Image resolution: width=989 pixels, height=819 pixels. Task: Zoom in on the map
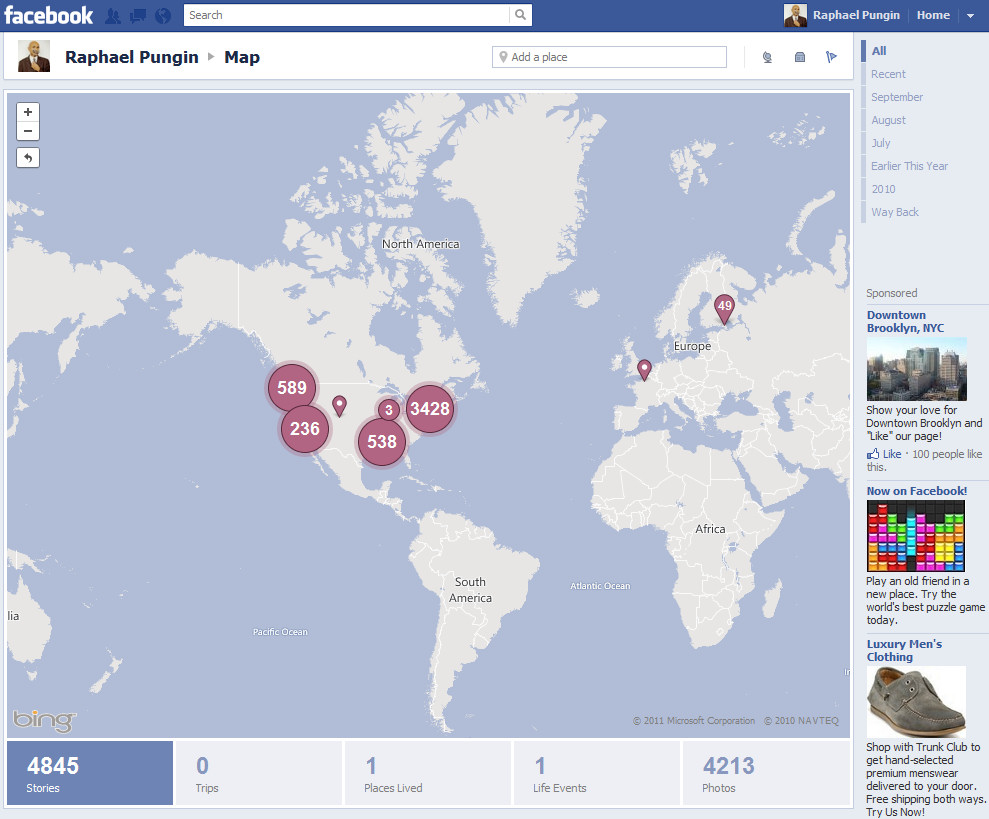pos(28,112)
